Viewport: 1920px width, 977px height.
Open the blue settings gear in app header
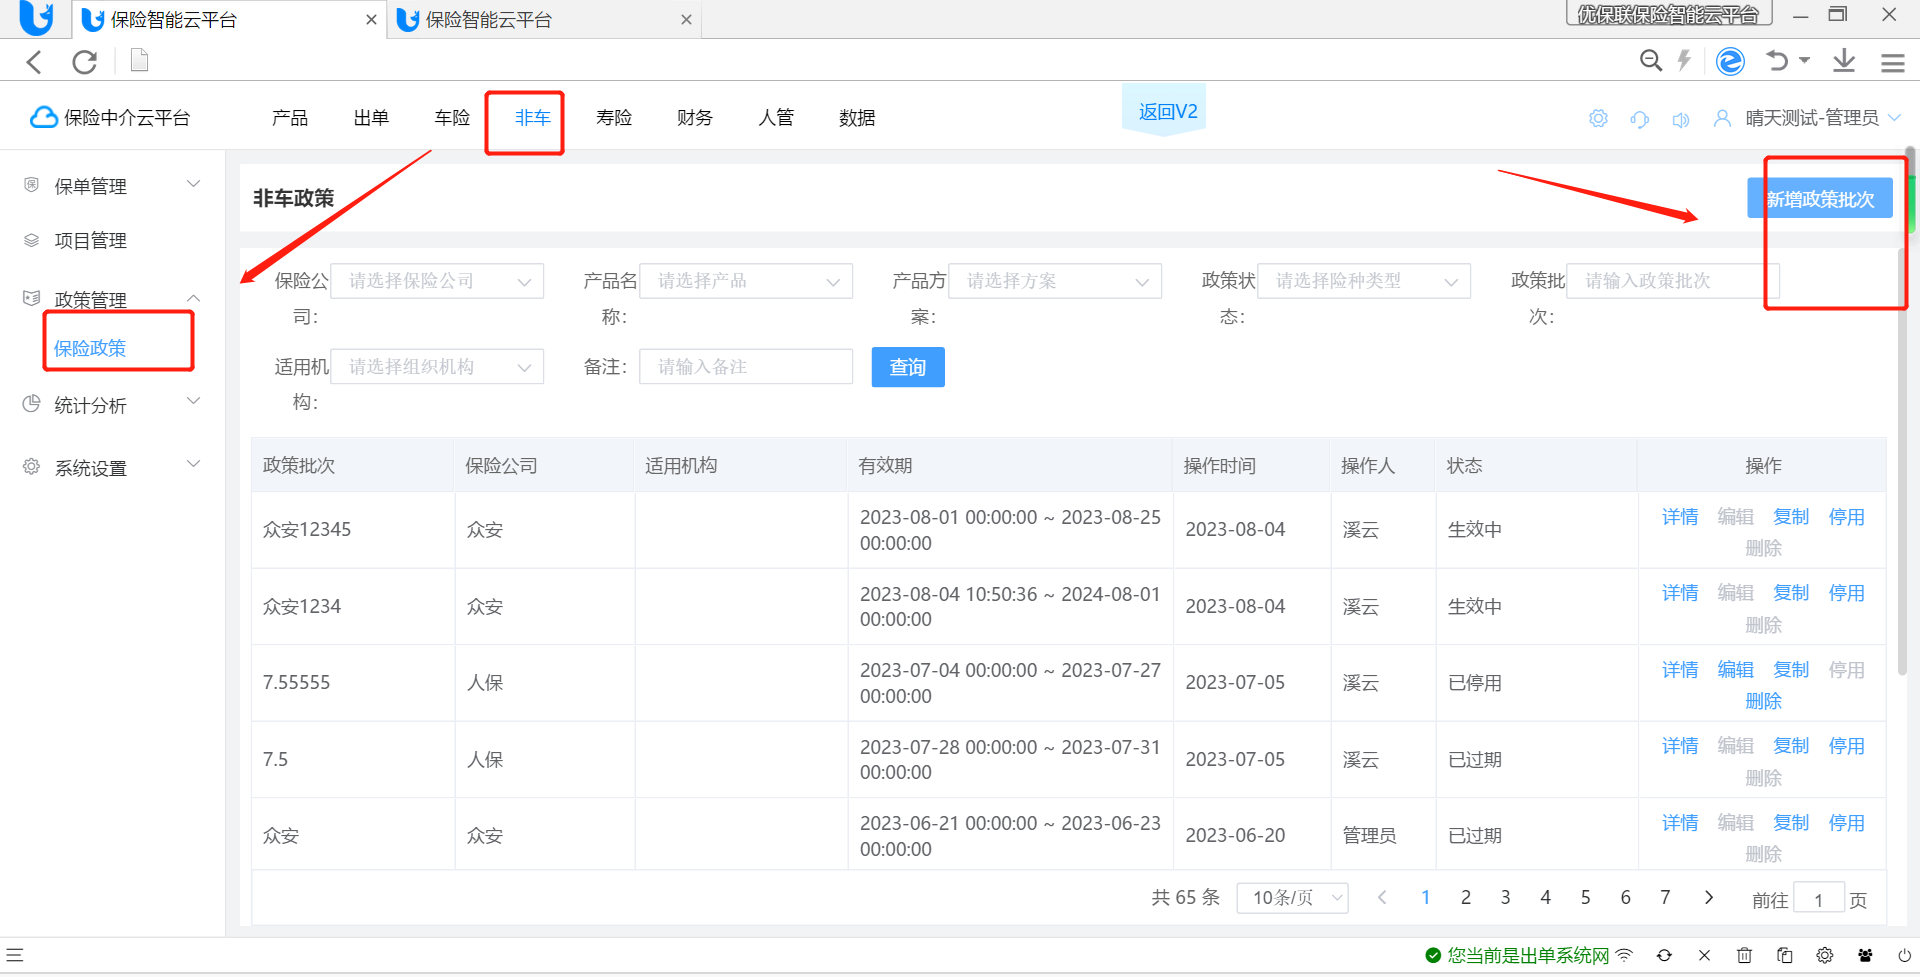1598,119
